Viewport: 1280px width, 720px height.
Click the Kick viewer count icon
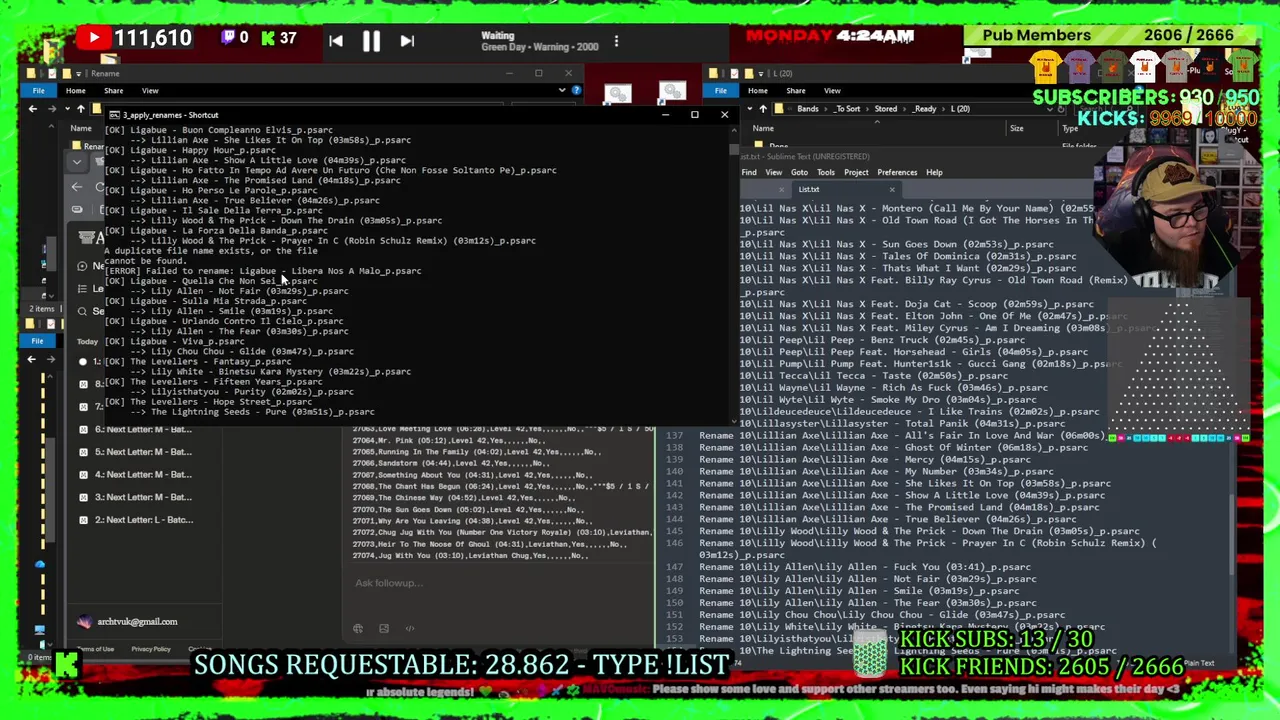[267, 39]
